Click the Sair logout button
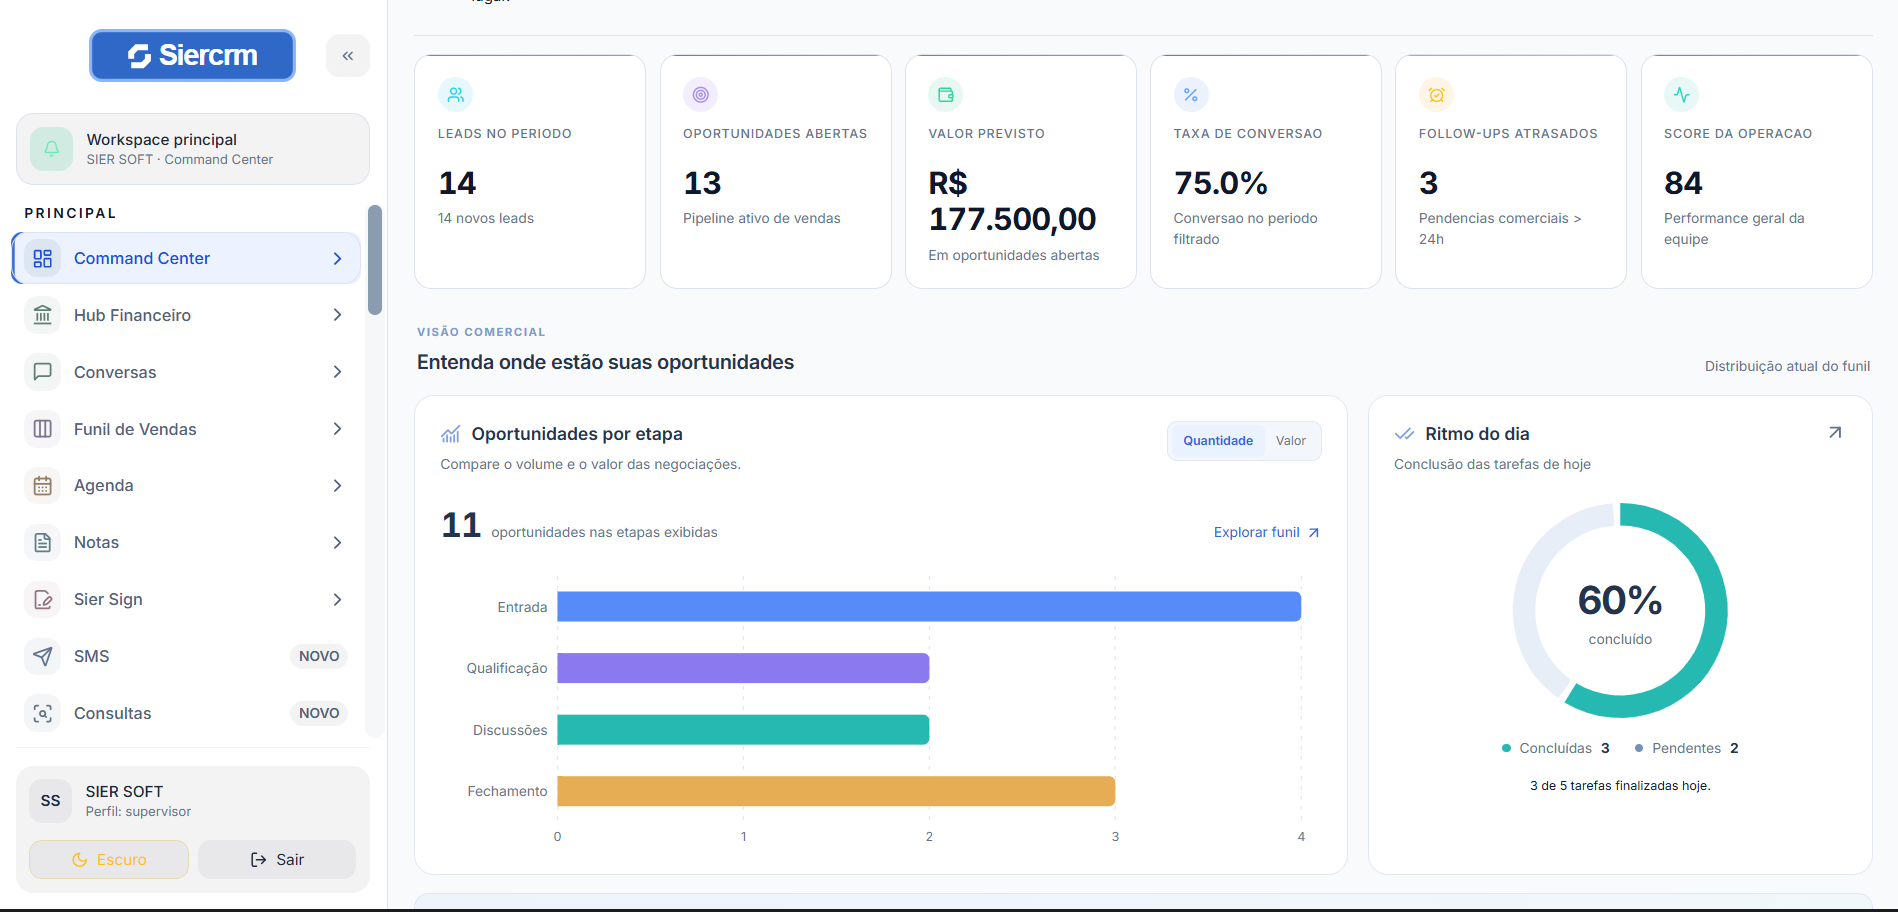This screenshot has width=1898, height=912. (277, 860)
